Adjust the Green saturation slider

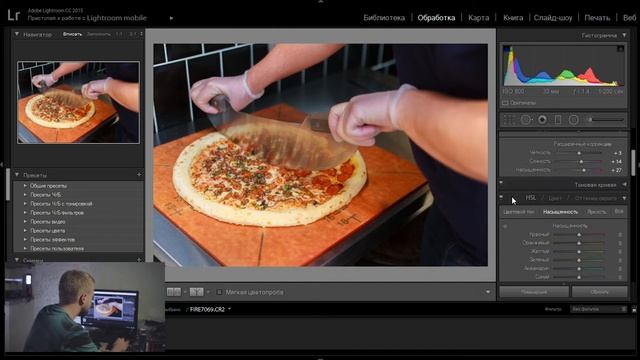(579, 260)
